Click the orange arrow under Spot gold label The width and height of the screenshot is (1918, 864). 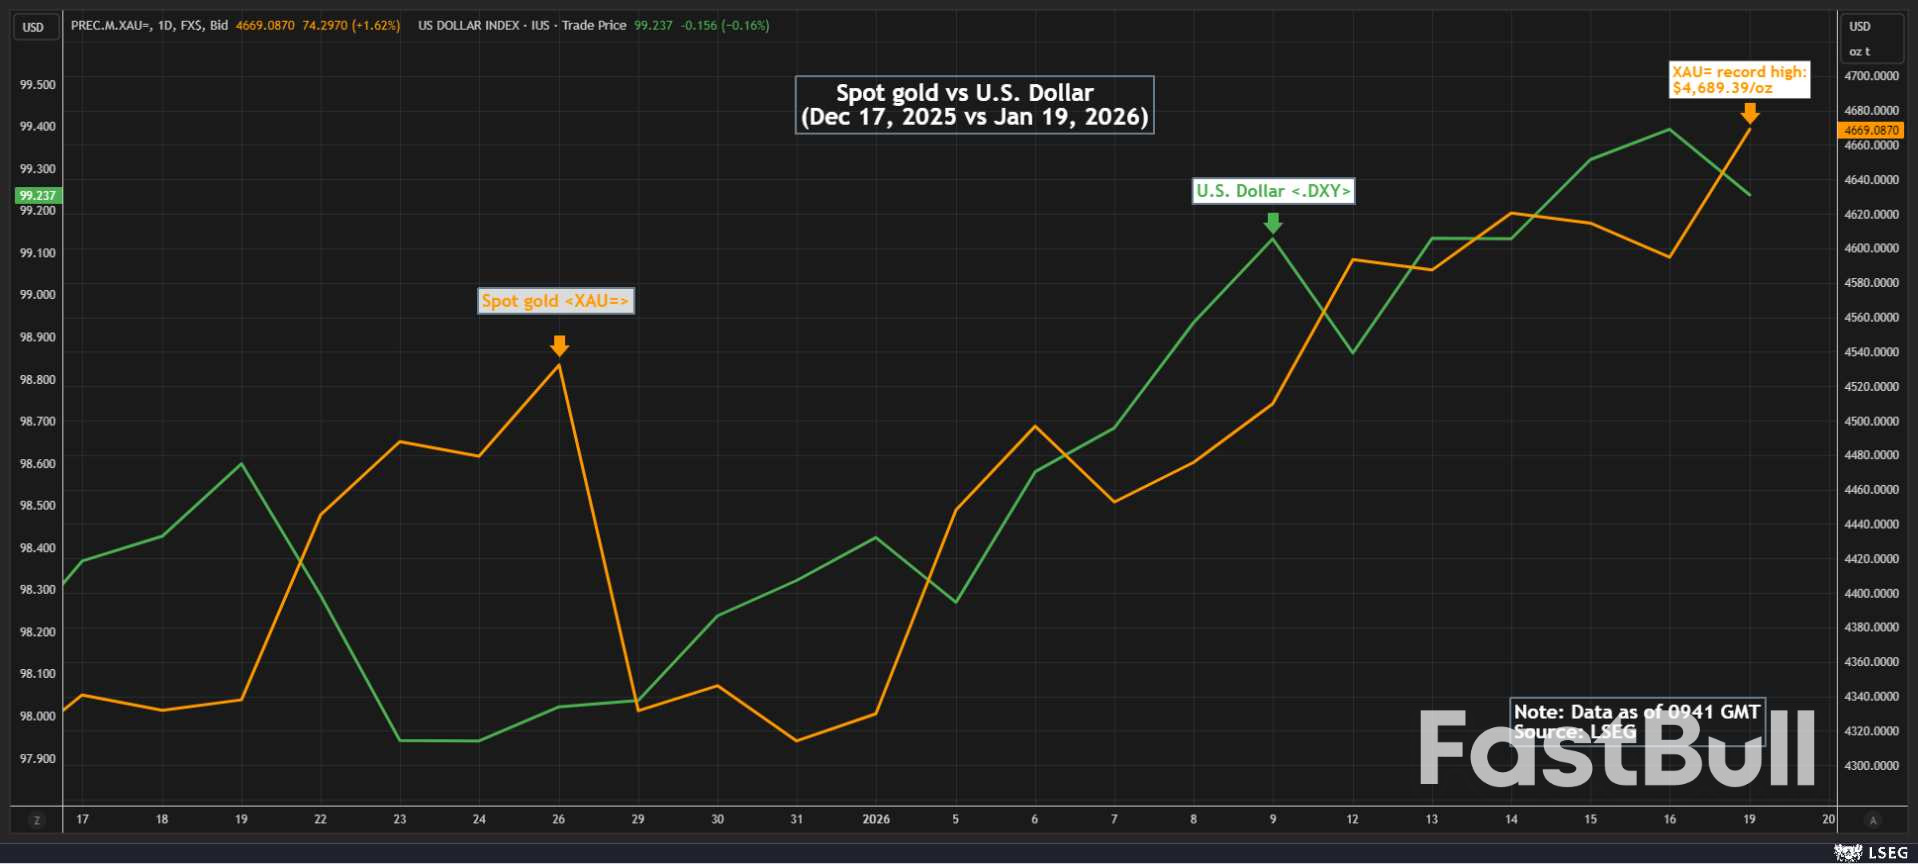[559, 346]
